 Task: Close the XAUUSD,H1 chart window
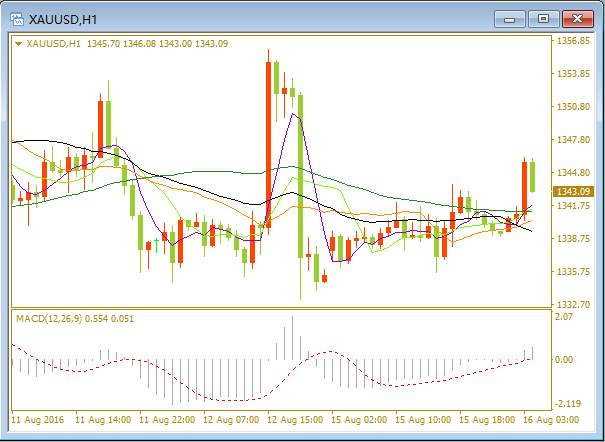pyautogui.click(x=577, y=19)
